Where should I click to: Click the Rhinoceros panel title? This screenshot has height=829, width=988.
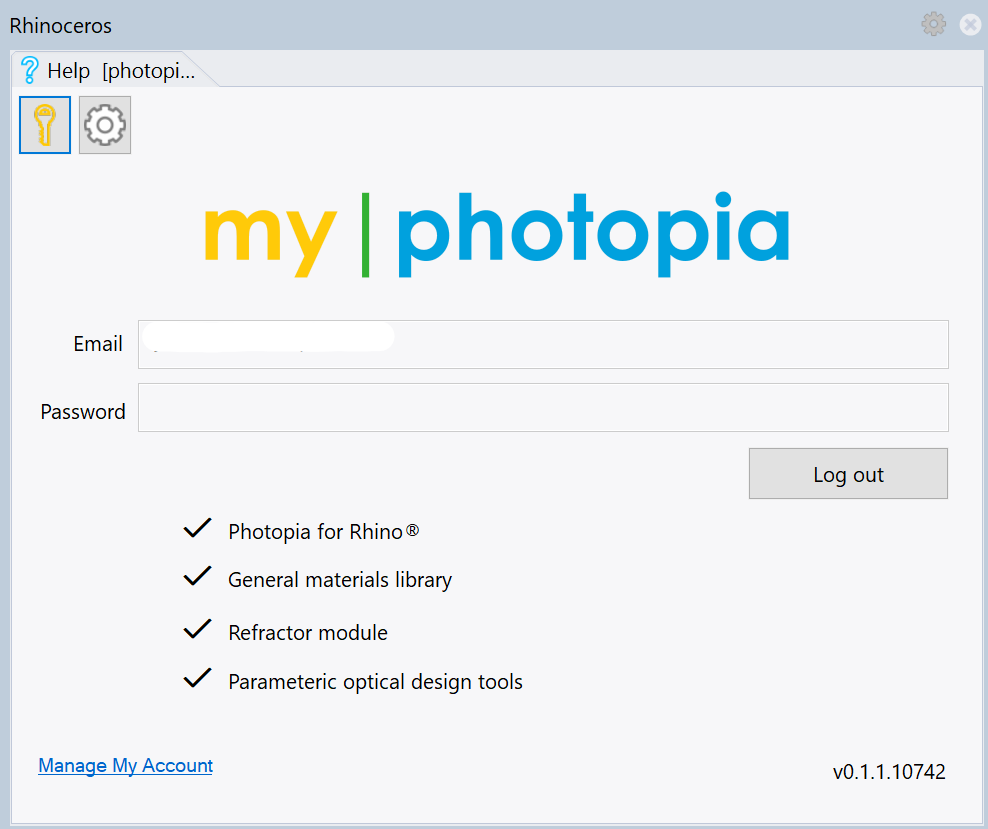coord(60,26)
